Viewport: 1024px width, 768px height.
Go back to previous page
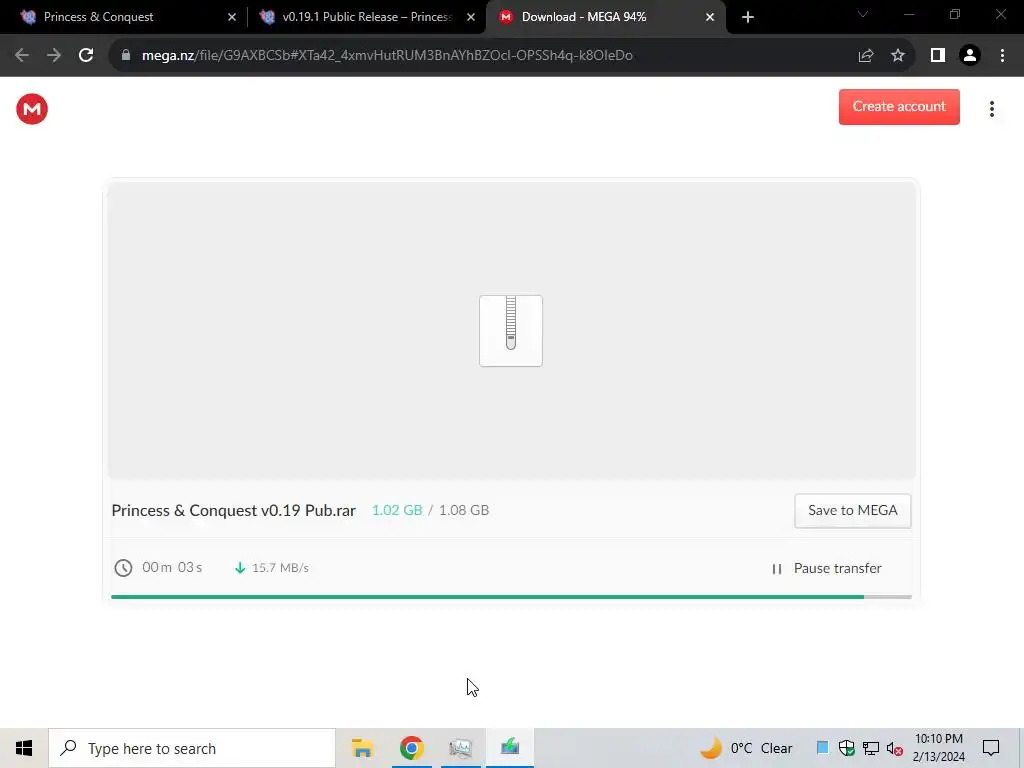(22, 56)
